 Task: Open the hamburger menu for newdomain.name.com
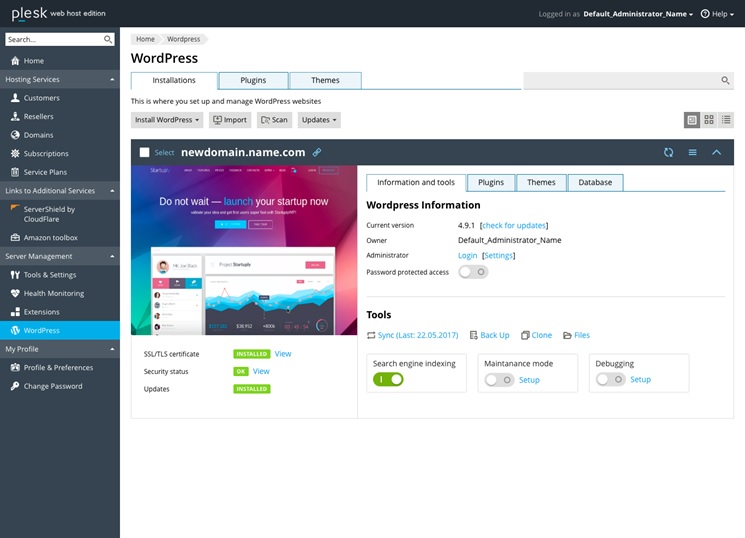(692, 152)
